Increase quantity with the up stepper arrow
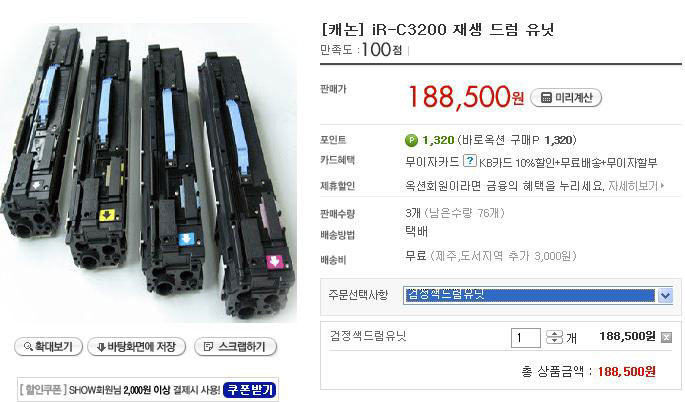 point(554,333)
